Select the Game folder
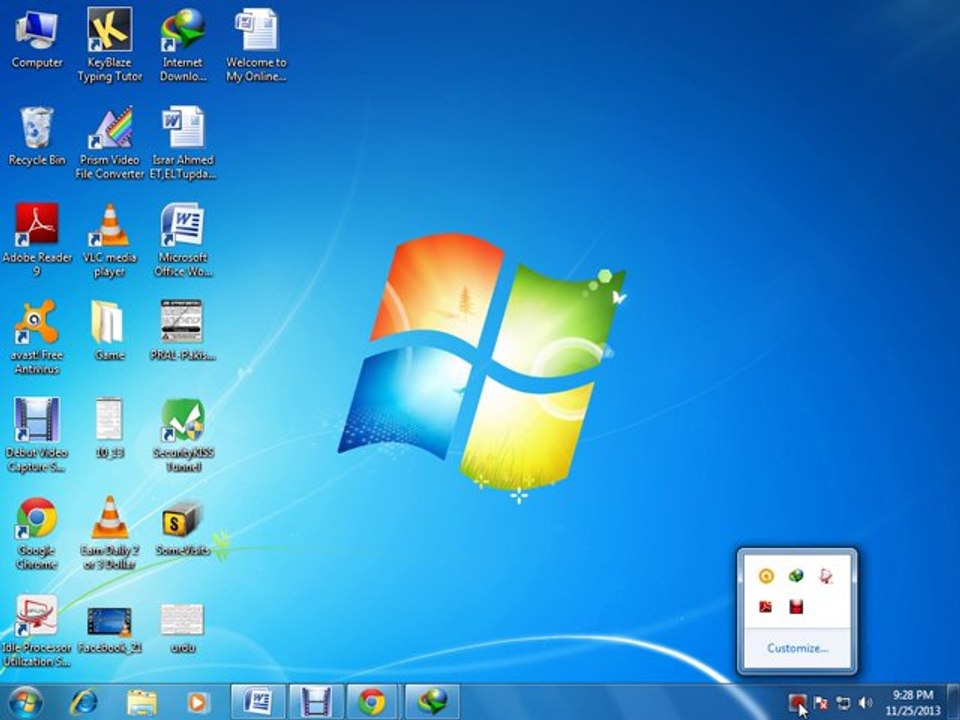The width and height of the screenshot is (960, 720). click(x=110, y=331)
